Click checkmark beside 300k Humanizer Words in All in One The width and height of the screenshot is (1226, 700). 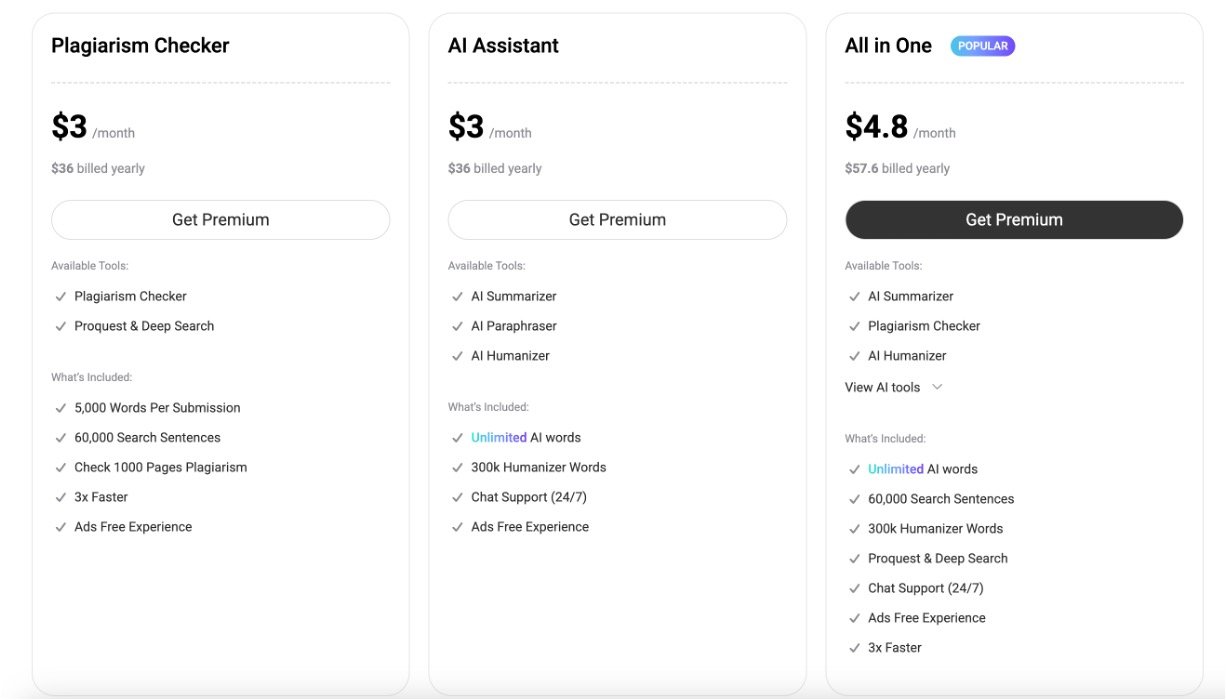pyautogui.click(x=854, y=529)
